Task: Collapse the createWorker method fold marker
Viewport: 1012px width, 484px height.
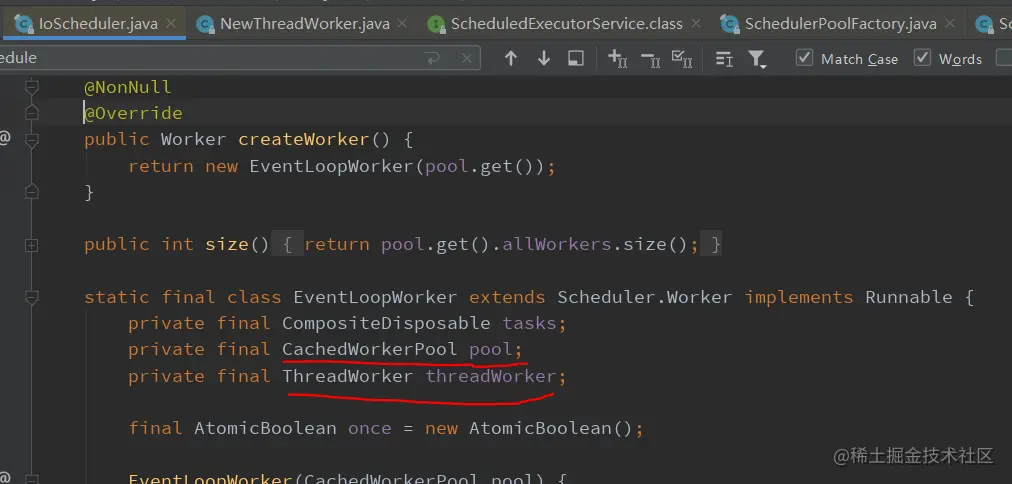Action: coord(31,139)
